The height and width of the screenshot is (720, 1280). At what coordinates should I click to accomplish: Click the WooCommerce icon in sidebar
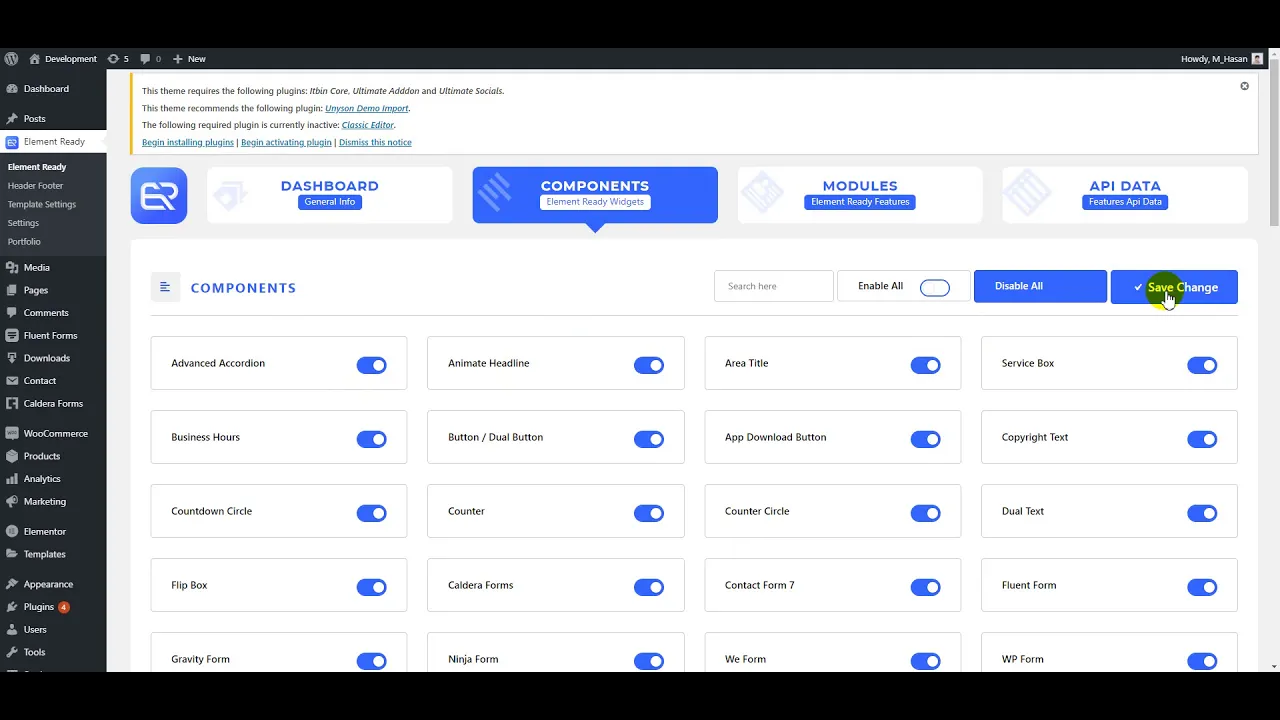[x=12, y=434]
